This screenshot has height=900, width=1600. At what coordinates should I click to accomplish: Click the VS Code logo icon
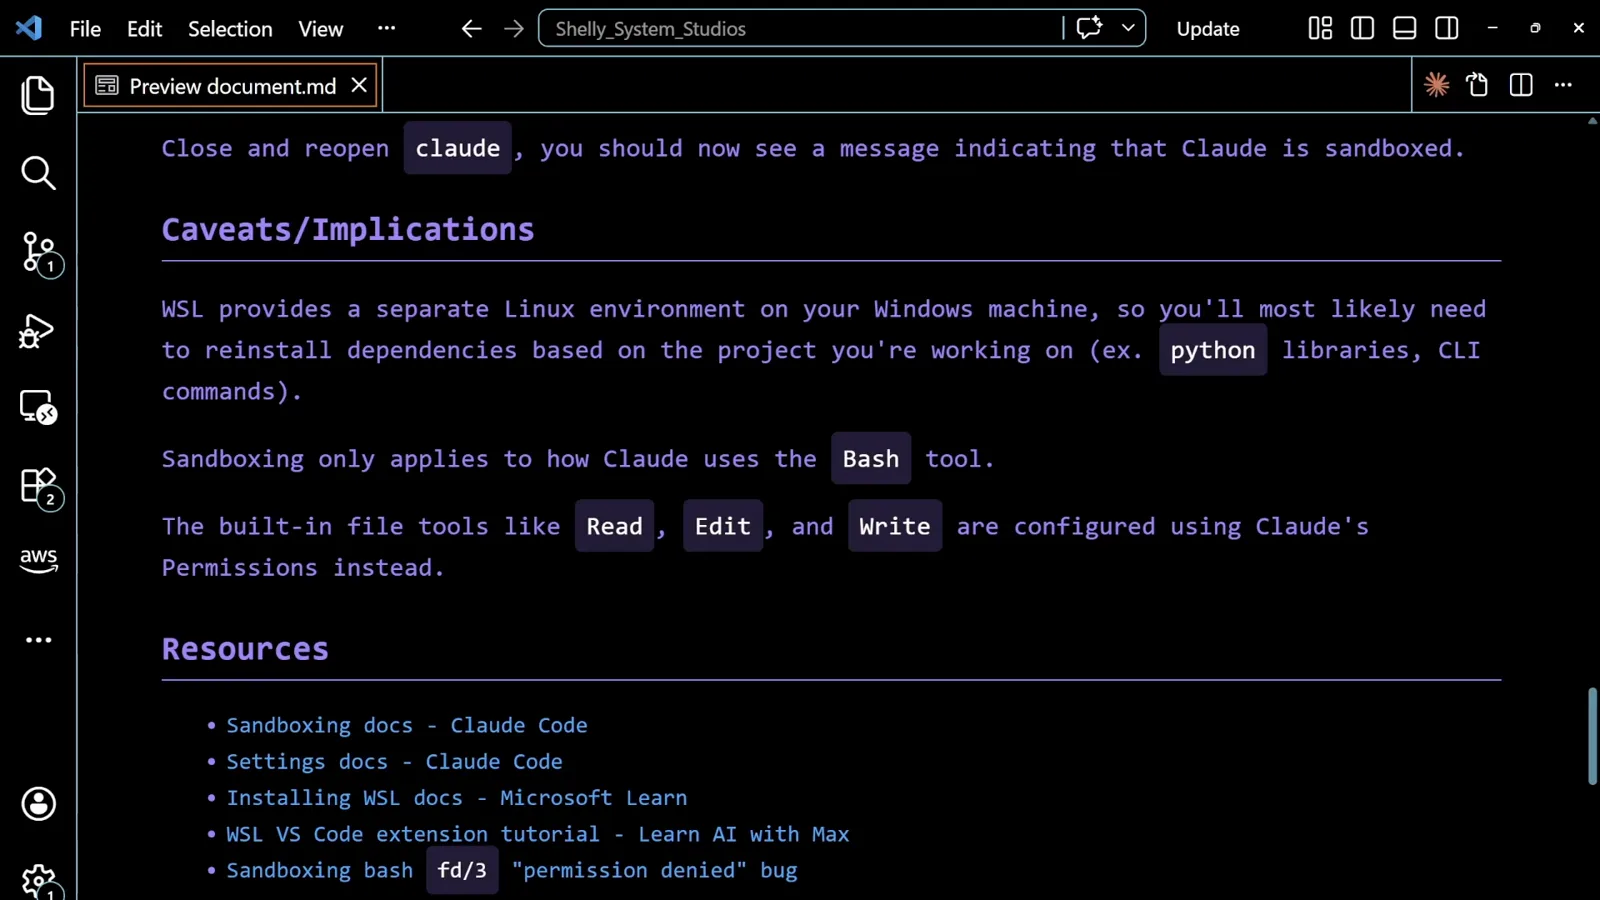point(29,28)
